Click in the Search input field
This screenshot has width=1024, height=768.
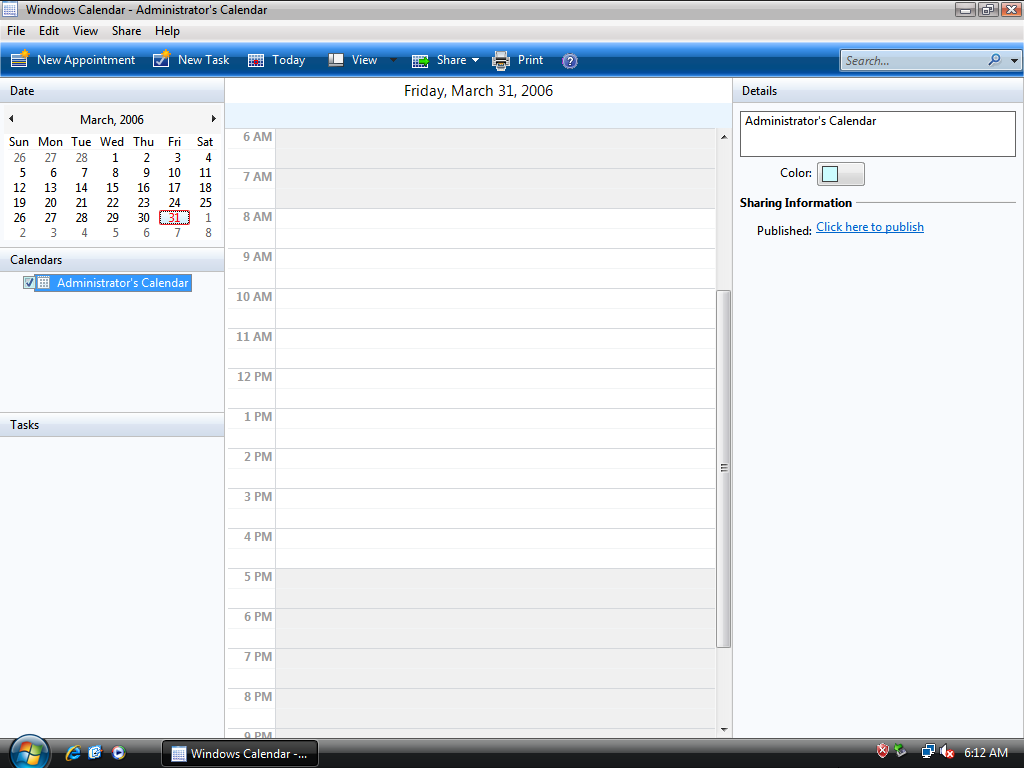pyautogui.click(x=913, y=61)
